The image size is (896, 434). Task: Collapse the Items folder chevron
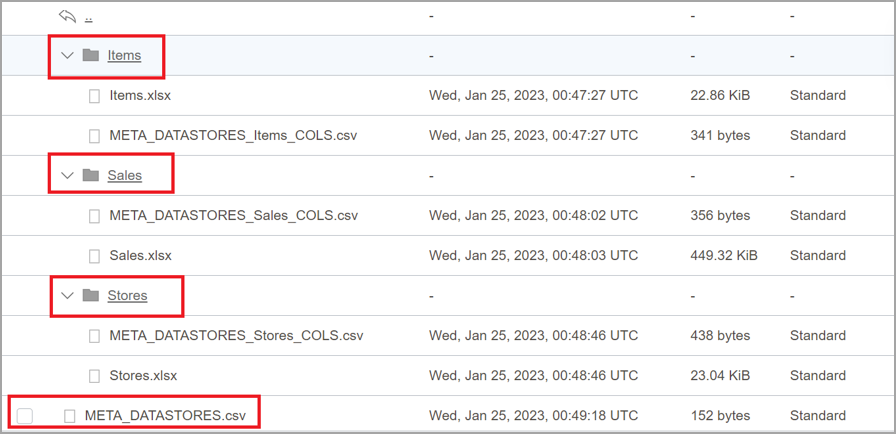[x=68, y=55]
